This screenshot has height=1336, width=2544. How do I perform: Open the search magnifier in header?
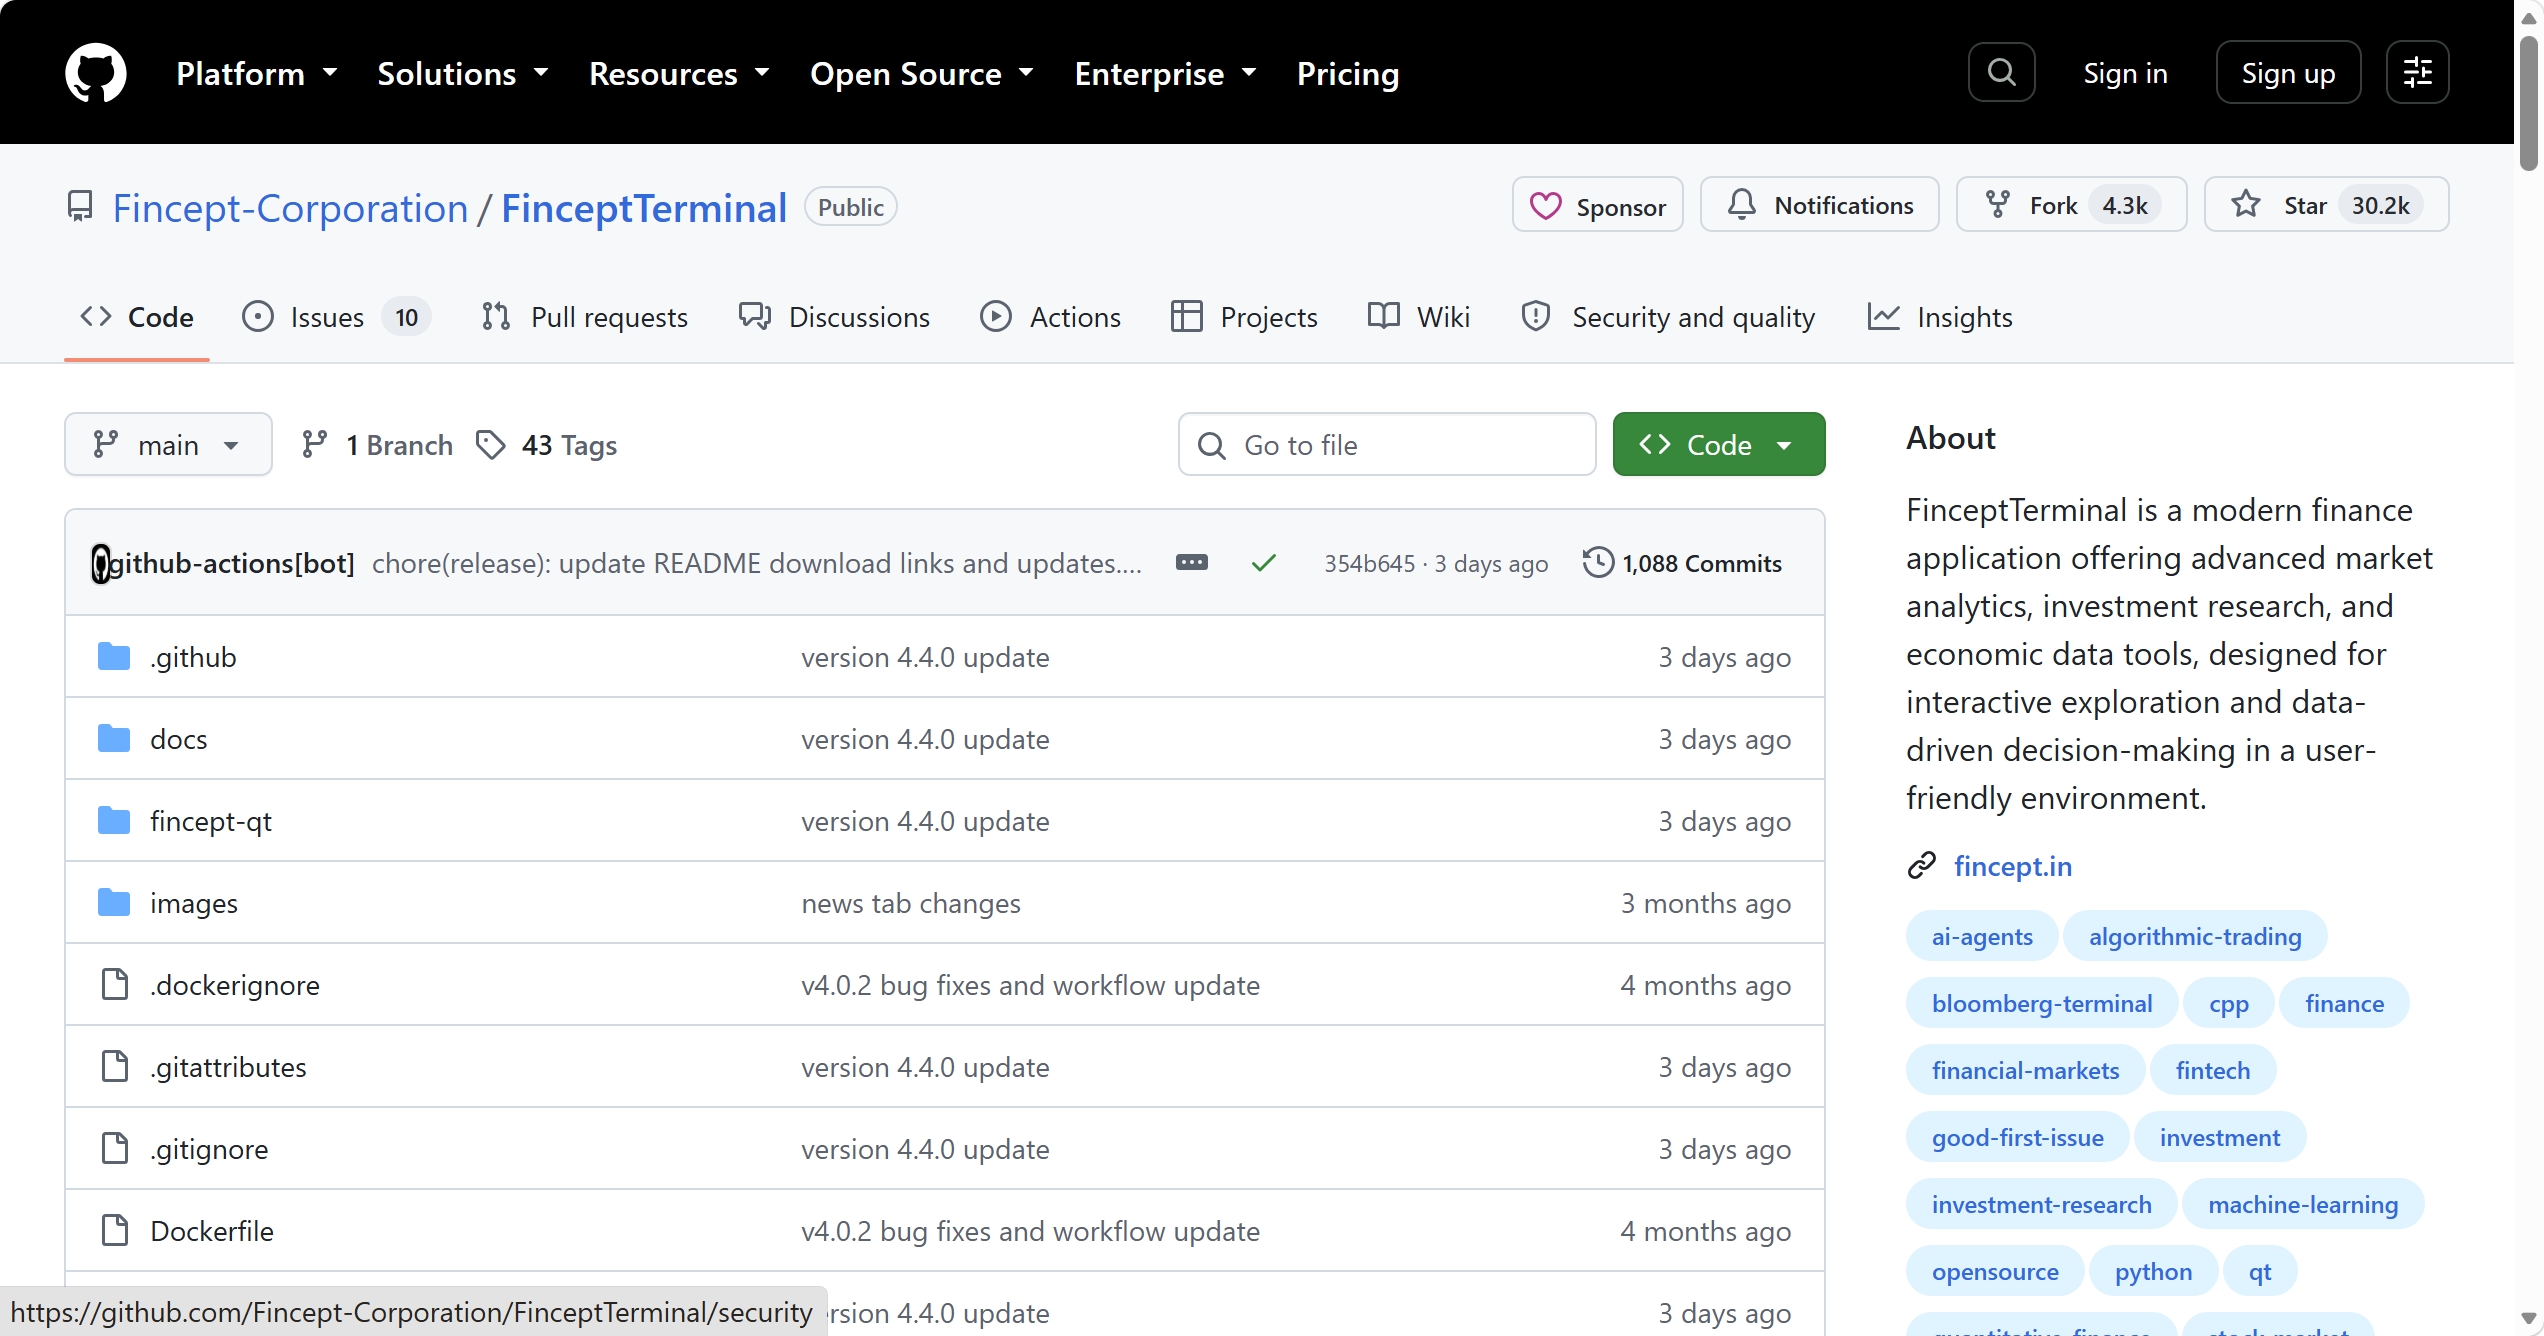[x=2001, y=72]
